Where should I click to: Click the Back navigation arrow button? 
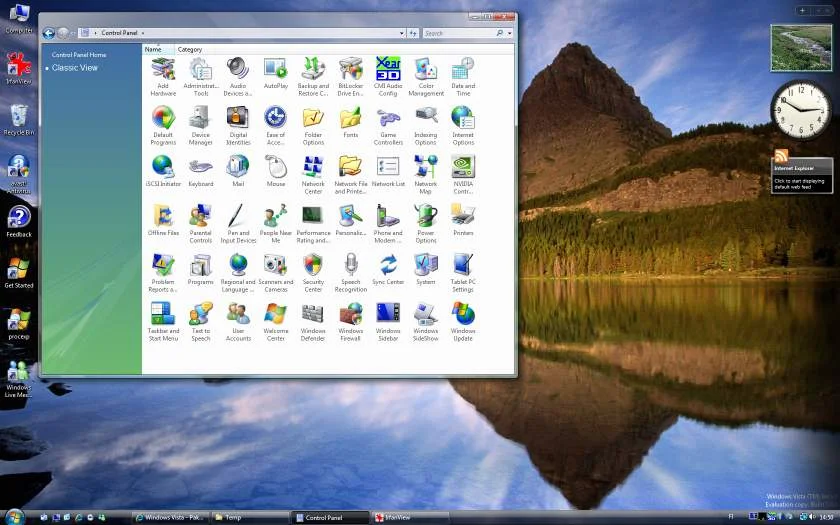pos(48,33)
